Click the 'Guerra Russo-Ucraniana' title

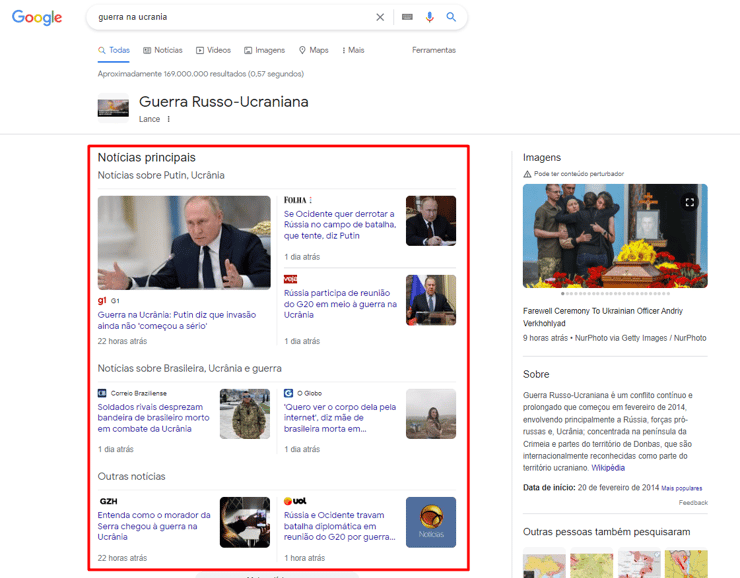pos(224,102)
